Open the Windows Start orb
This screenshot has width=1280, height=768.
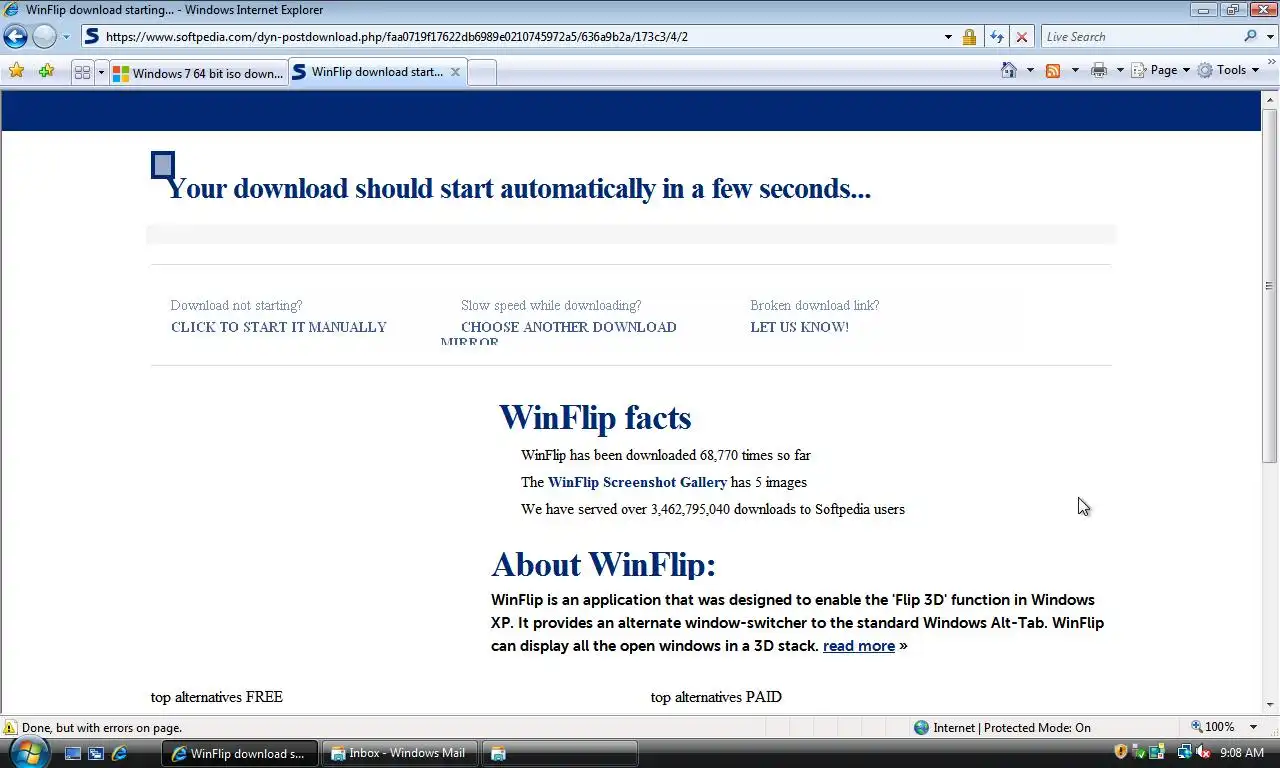[x=27, y=752]
